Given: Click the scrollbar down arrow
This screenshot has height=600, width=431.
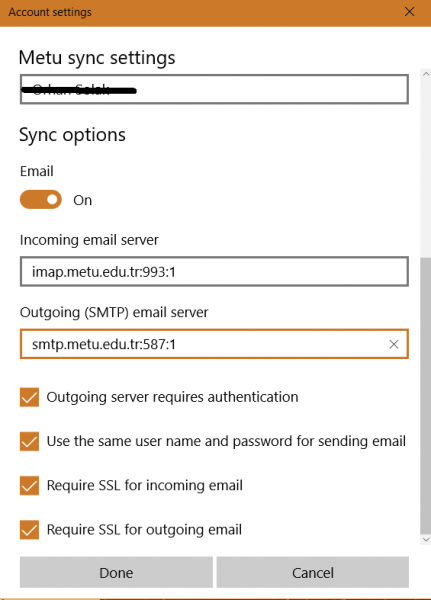Looking at the screenshot, I should tap(426, 540).
